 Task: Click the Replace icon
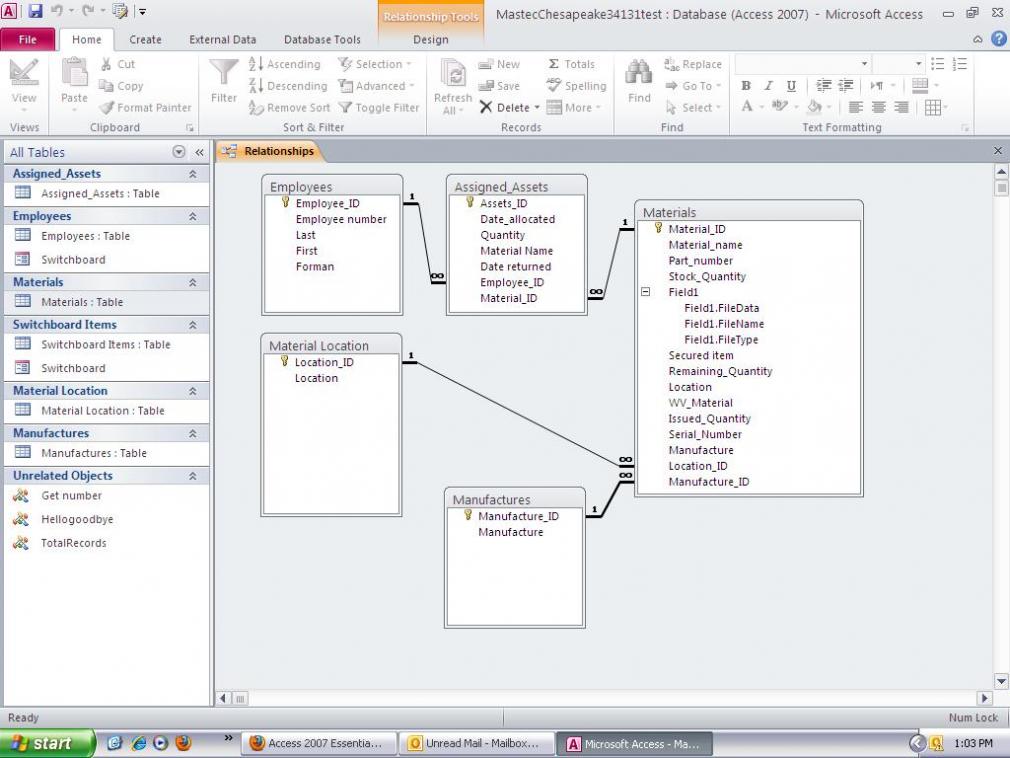pyautogui.click(x=671, y=64)
